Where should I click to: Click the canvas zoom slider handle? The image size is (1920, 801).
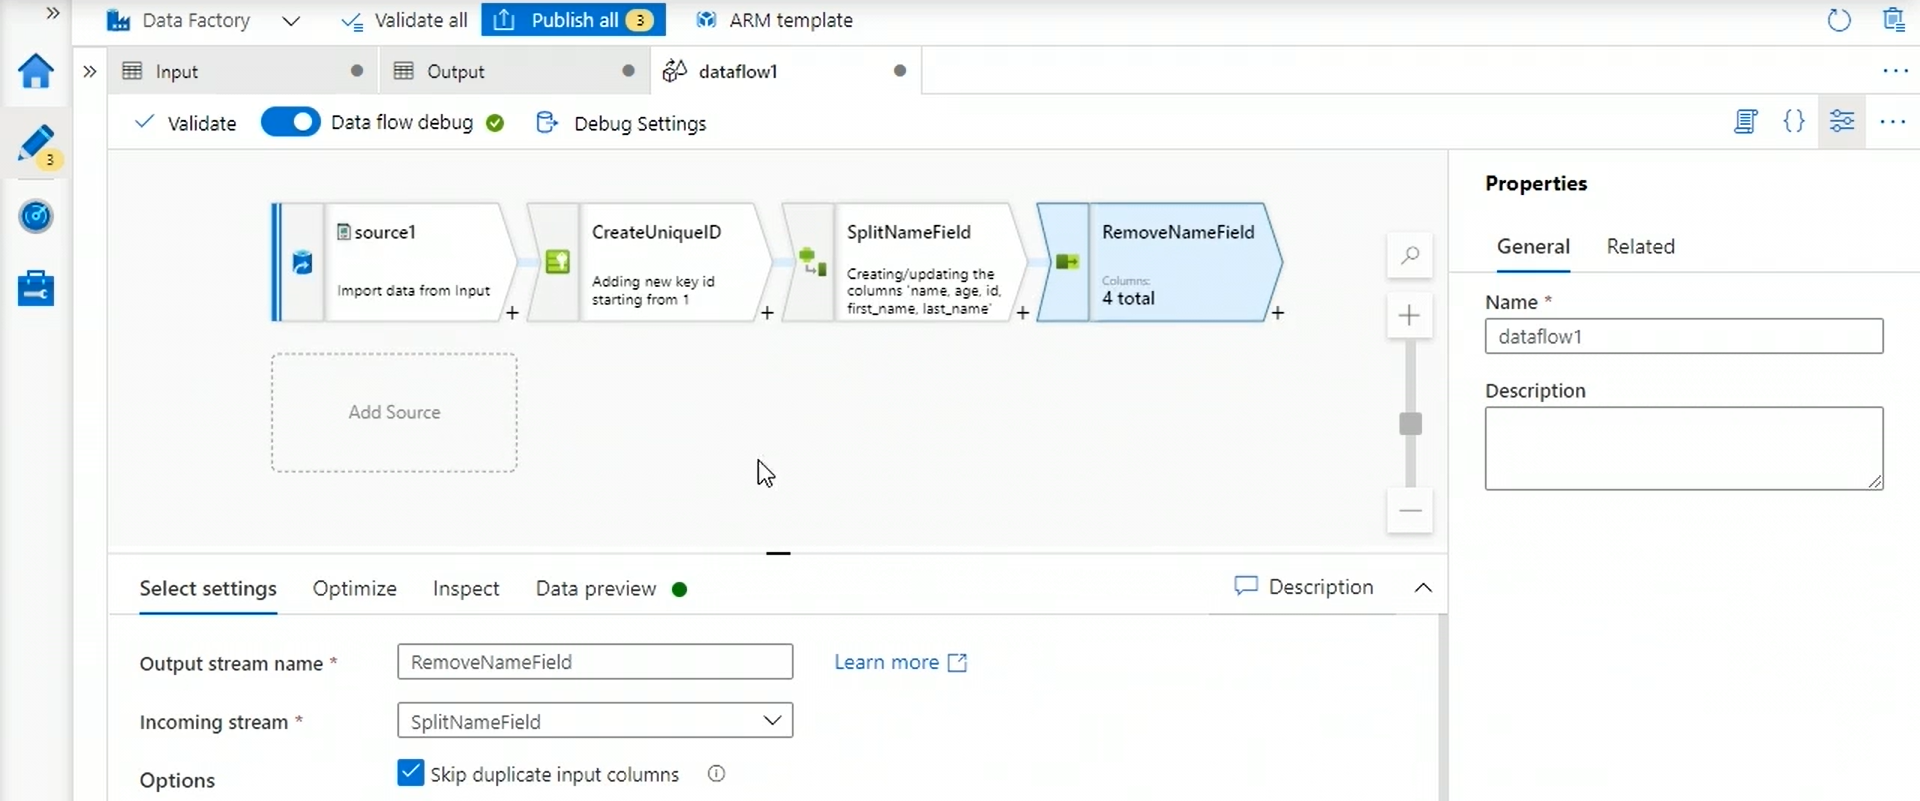coord(1410,424)
